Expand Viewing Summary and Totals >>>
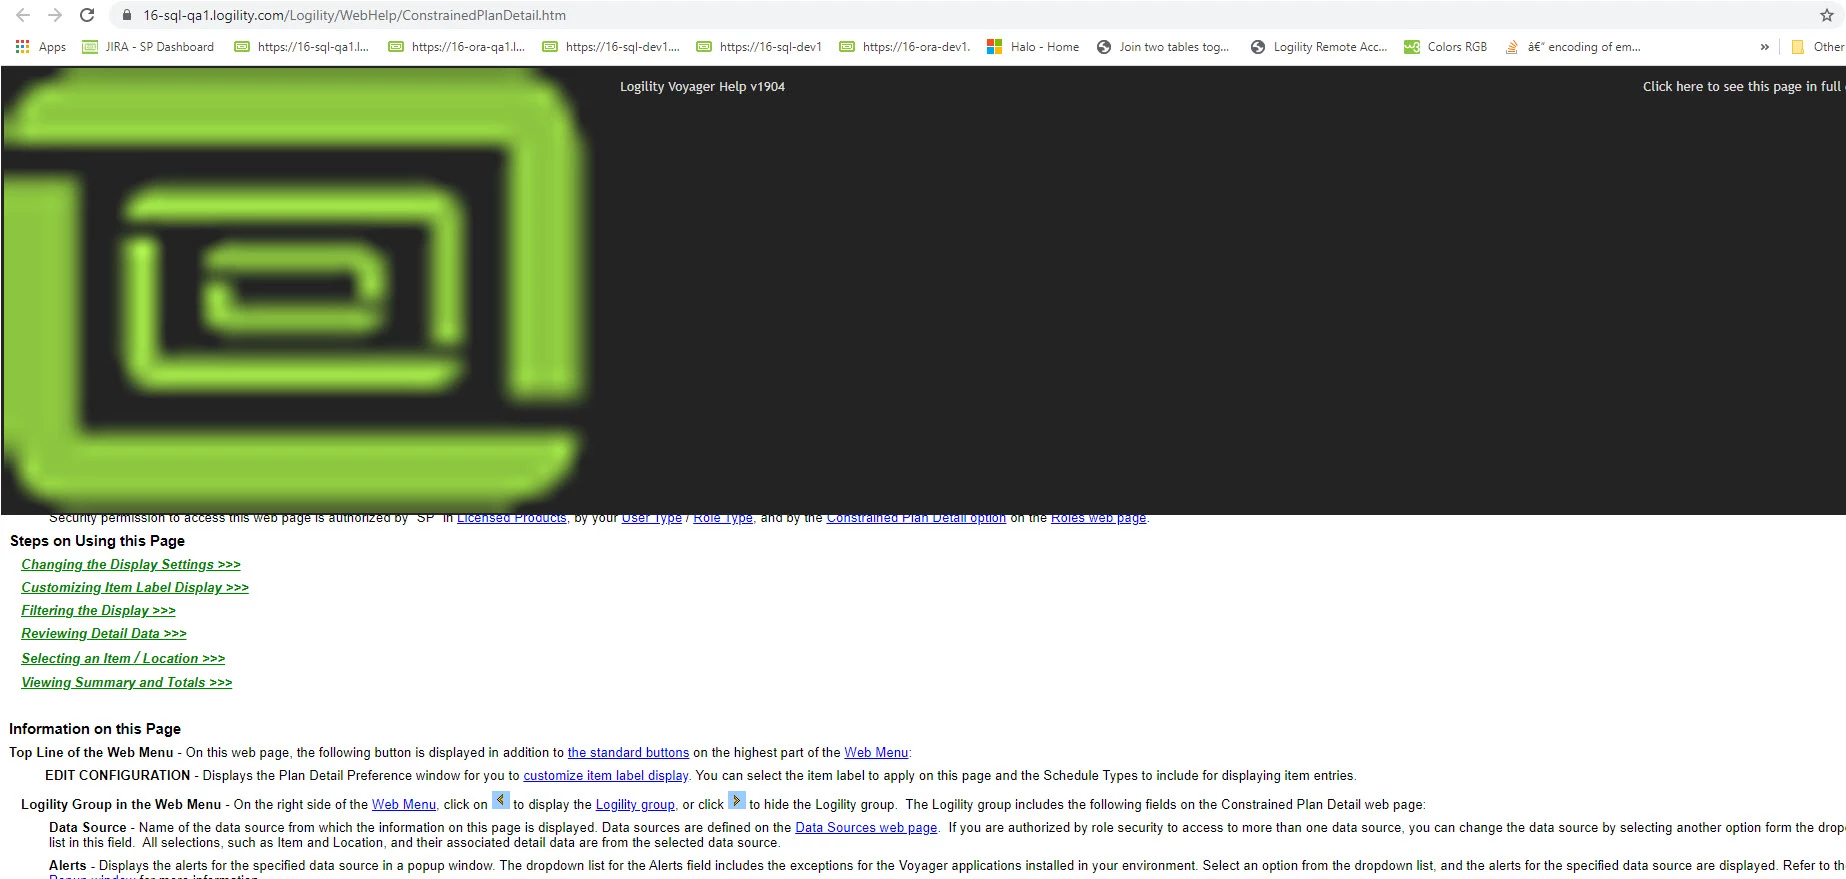The image size is (1846, 879). coord(127,683)
